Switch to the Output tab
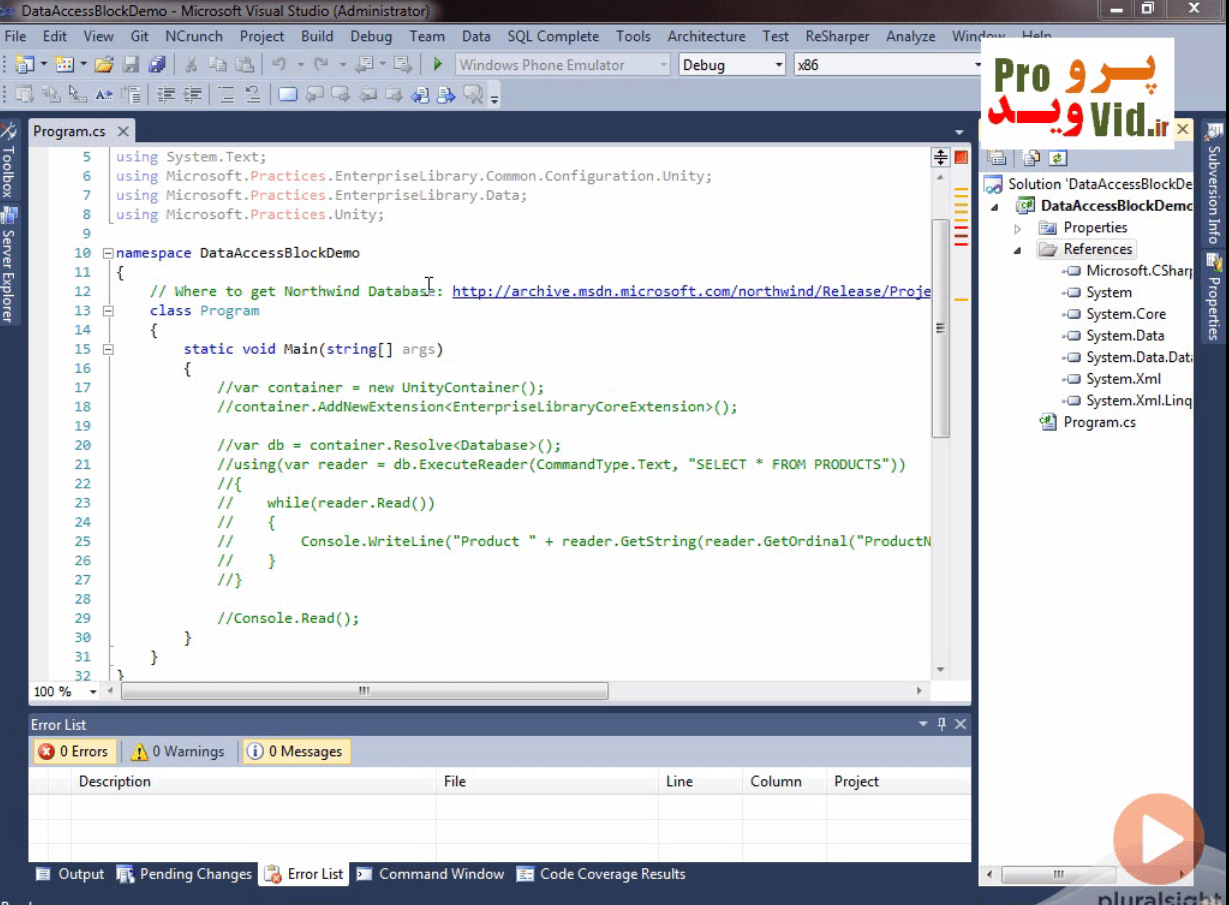This screenshot has width=1229, height=905. [x=70, y=874]
